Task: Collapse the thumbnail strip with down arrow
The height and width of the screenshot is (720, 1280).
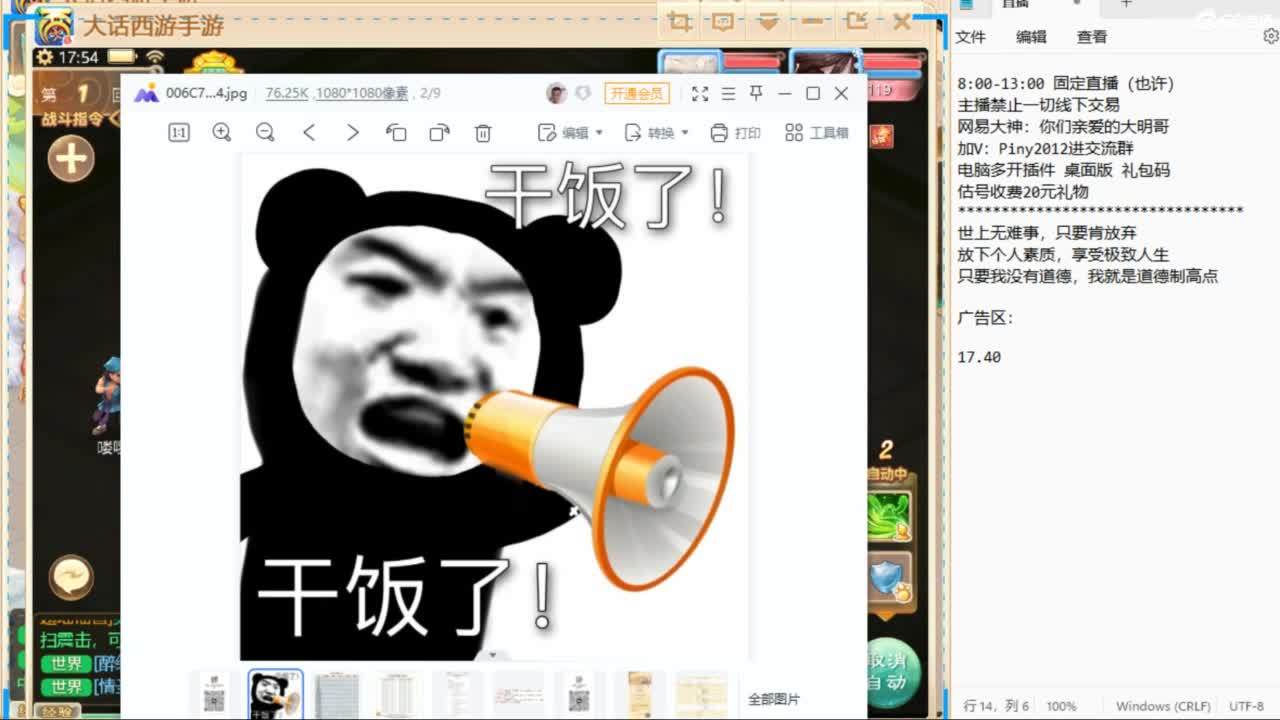Action: tap(493, 655)
